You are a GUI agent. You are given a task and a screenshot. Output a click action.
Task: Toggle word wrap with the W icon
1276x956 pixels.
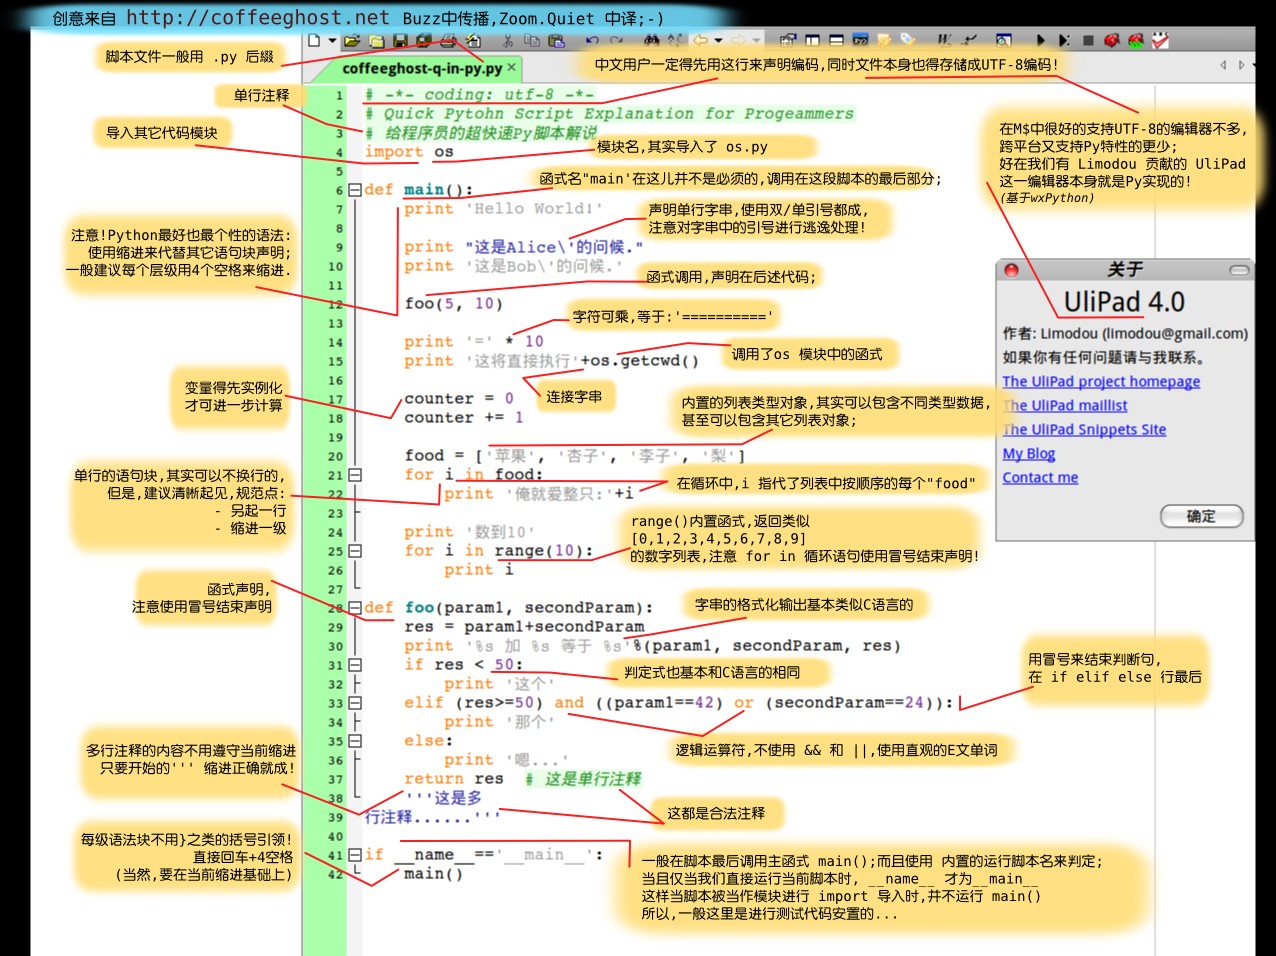click(x=942, y=41)
